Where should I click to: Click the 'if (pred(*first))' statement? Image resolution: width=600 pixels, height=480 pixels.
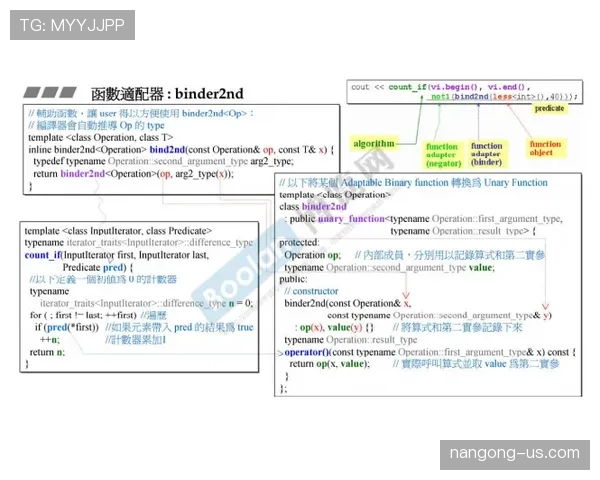(67, 328)
